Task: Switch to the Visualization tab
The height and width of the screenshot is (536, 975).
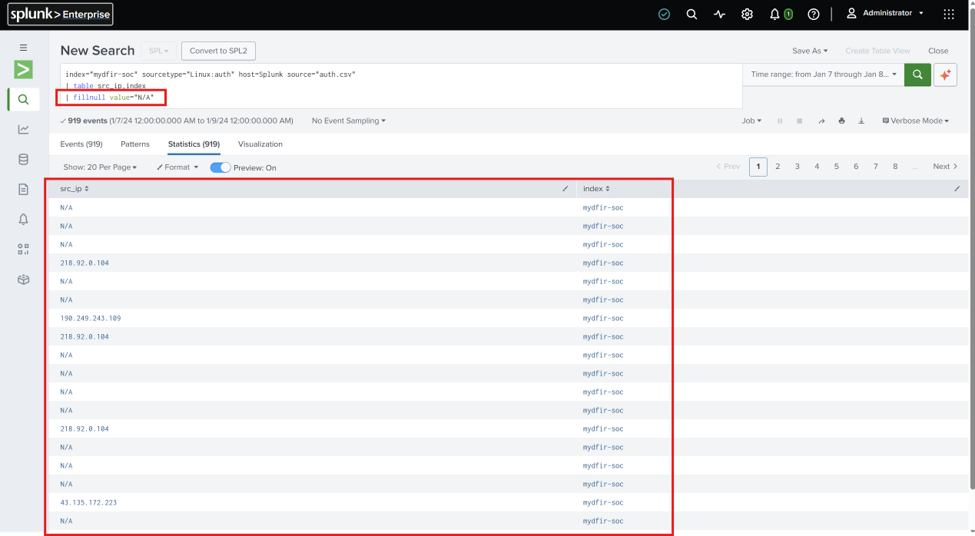Action: coord(260,144)
